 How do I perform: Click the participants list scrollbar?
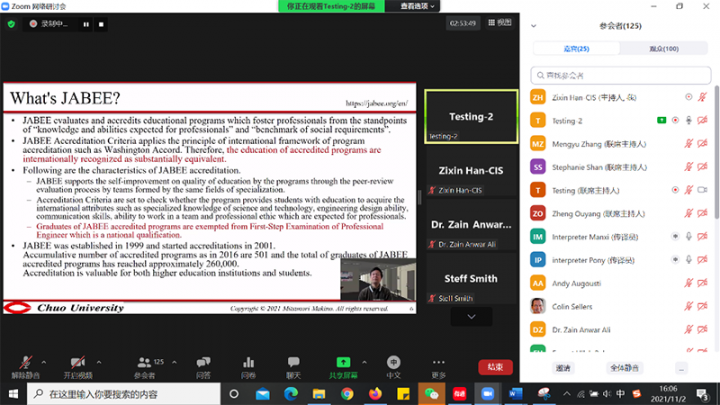pyautogui.click(x=716, y=152)
